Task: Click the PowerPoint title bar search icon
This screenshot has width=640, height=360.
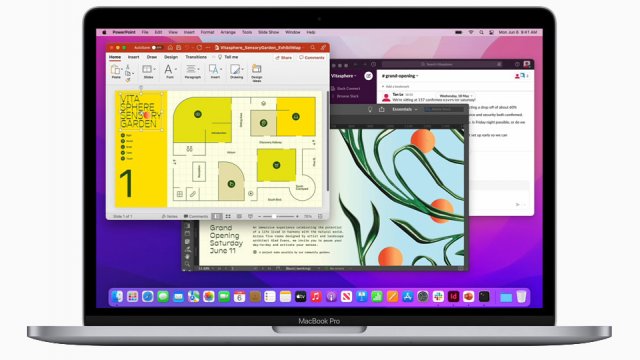Action: pos(313,48)
